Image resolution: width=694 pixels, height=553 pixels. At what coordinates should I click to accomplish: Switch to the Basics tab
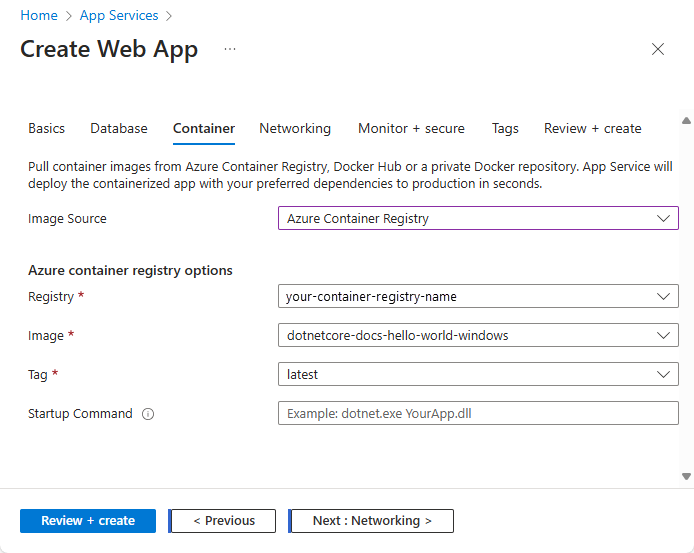pos(46,128)
